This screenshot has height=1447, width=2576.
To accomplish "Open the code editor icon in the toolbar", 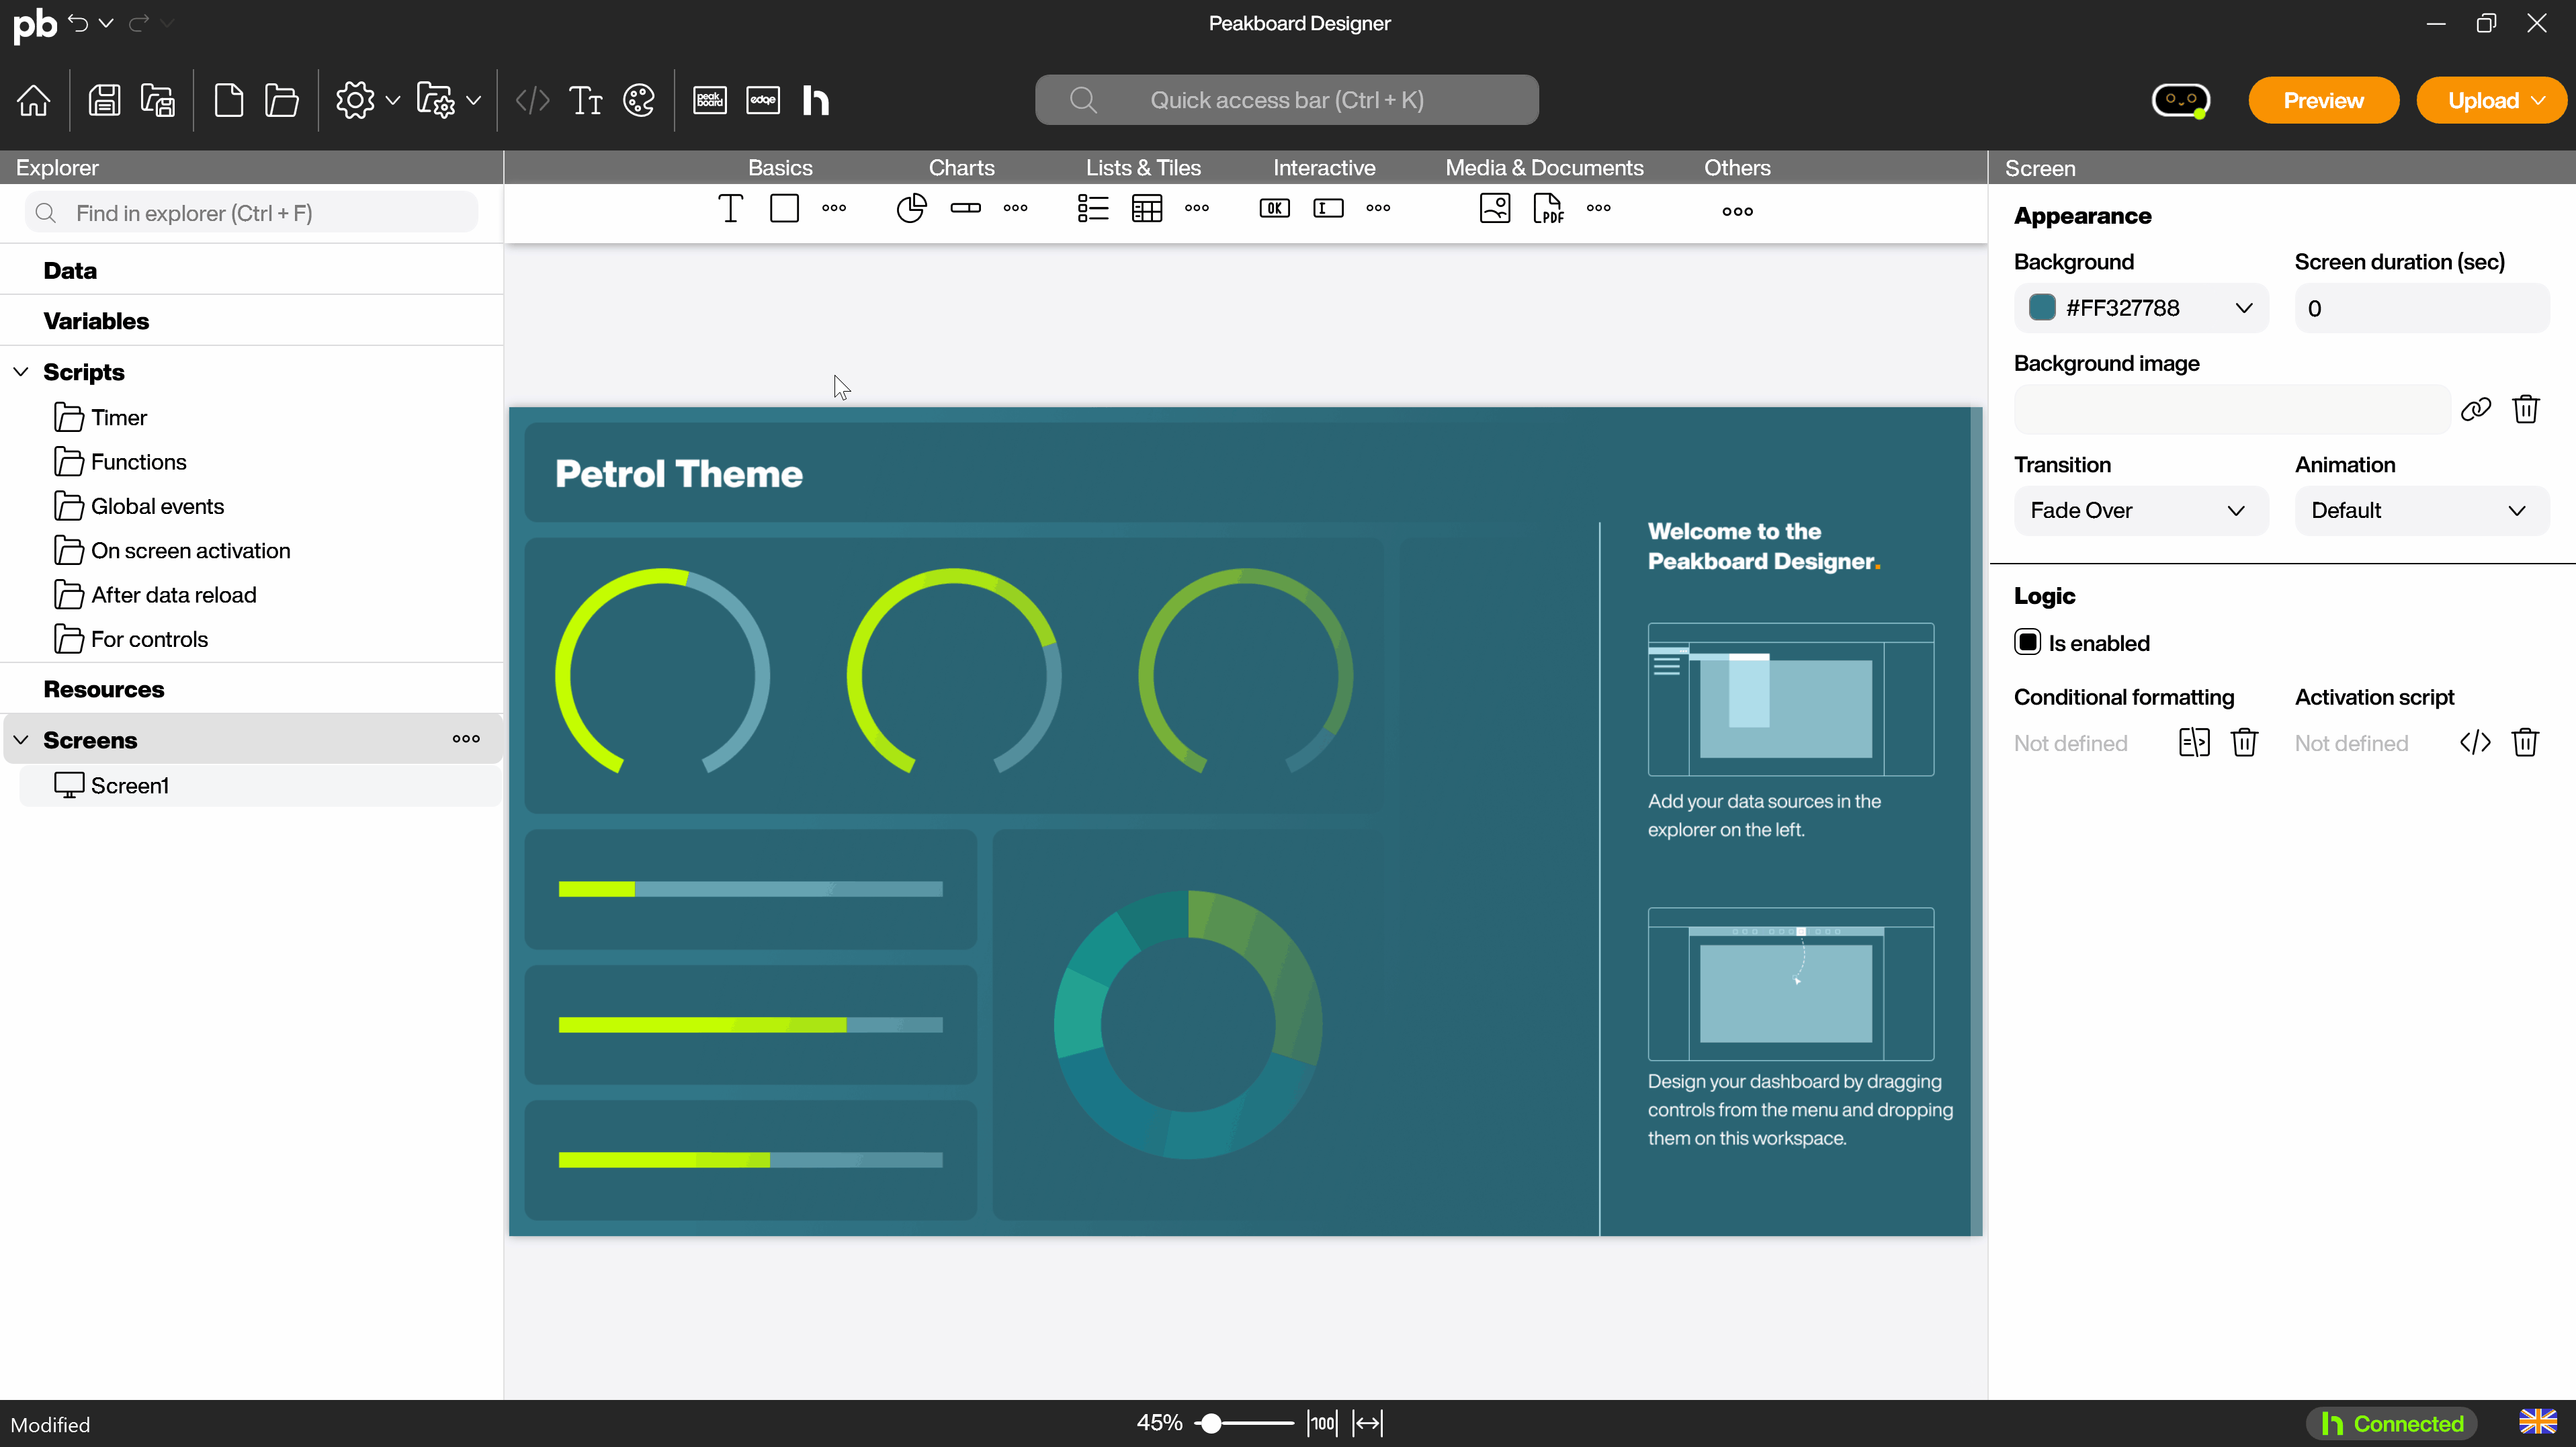I will (532, 100).
